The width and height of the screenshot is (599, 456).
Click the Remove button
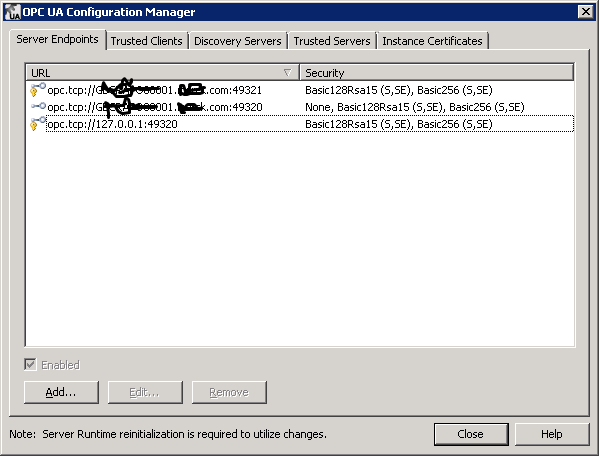[229, 392]
